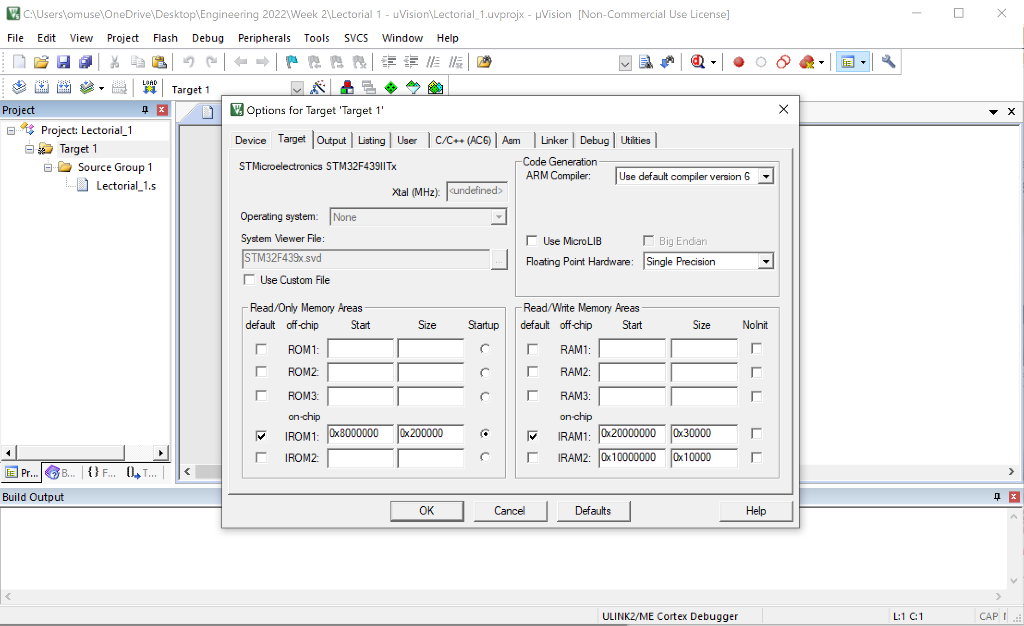The width and height of the screenshot is (1024, 626).
Task: Click Project panel horizontal scrollbar
Action: pyautogui.click(x=70, y=452)
